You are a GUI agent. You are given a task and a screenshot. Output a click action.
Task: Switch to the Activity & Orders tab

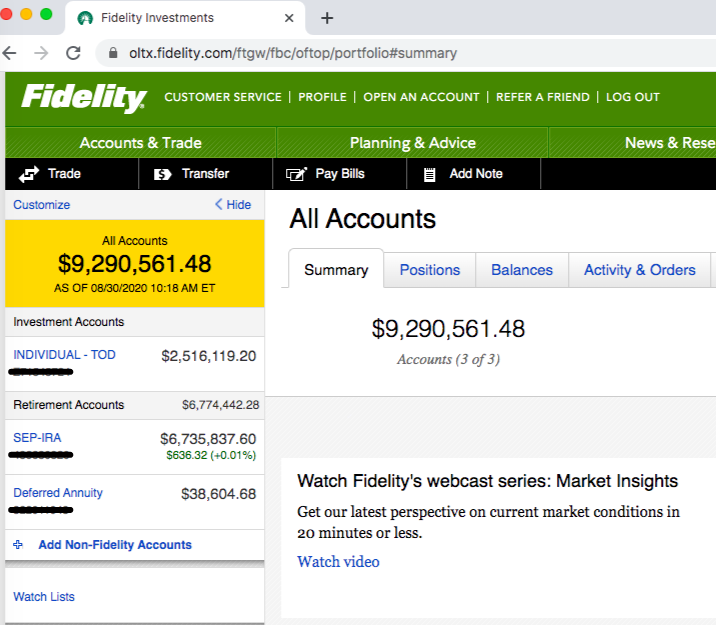[x=640, y=270]
